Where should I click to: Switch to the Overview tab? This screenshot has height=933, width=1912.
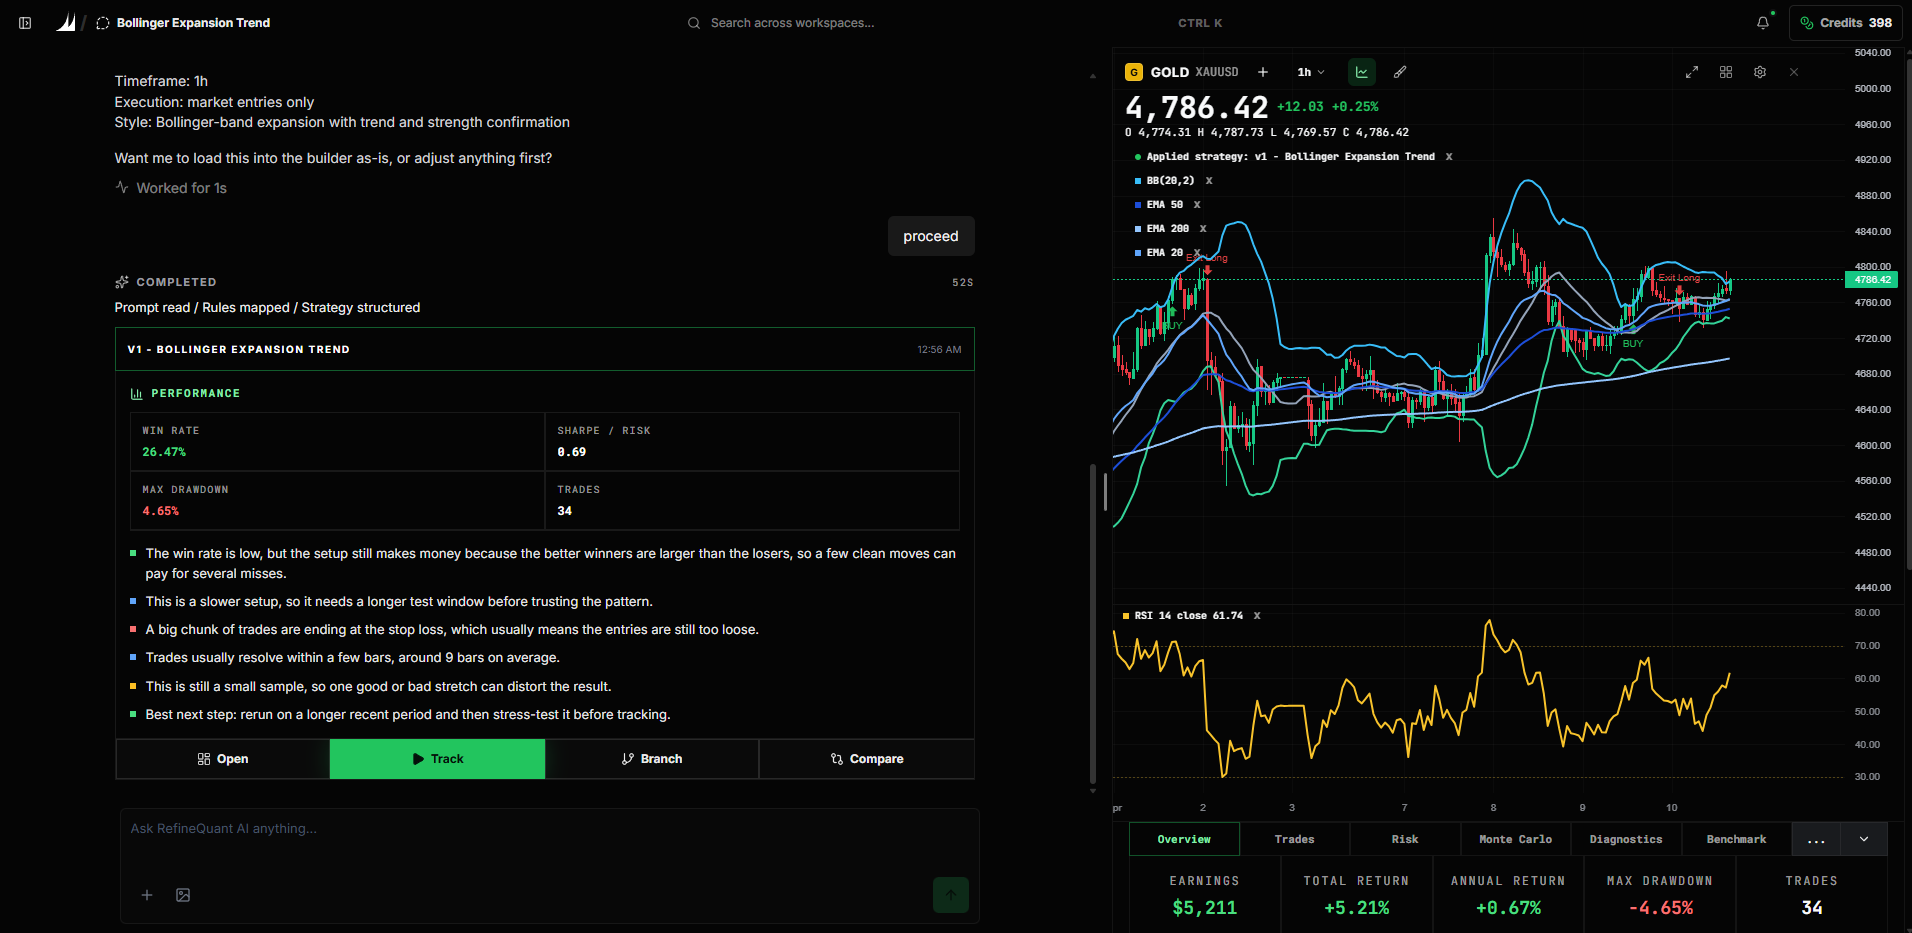click(1184, 839)
